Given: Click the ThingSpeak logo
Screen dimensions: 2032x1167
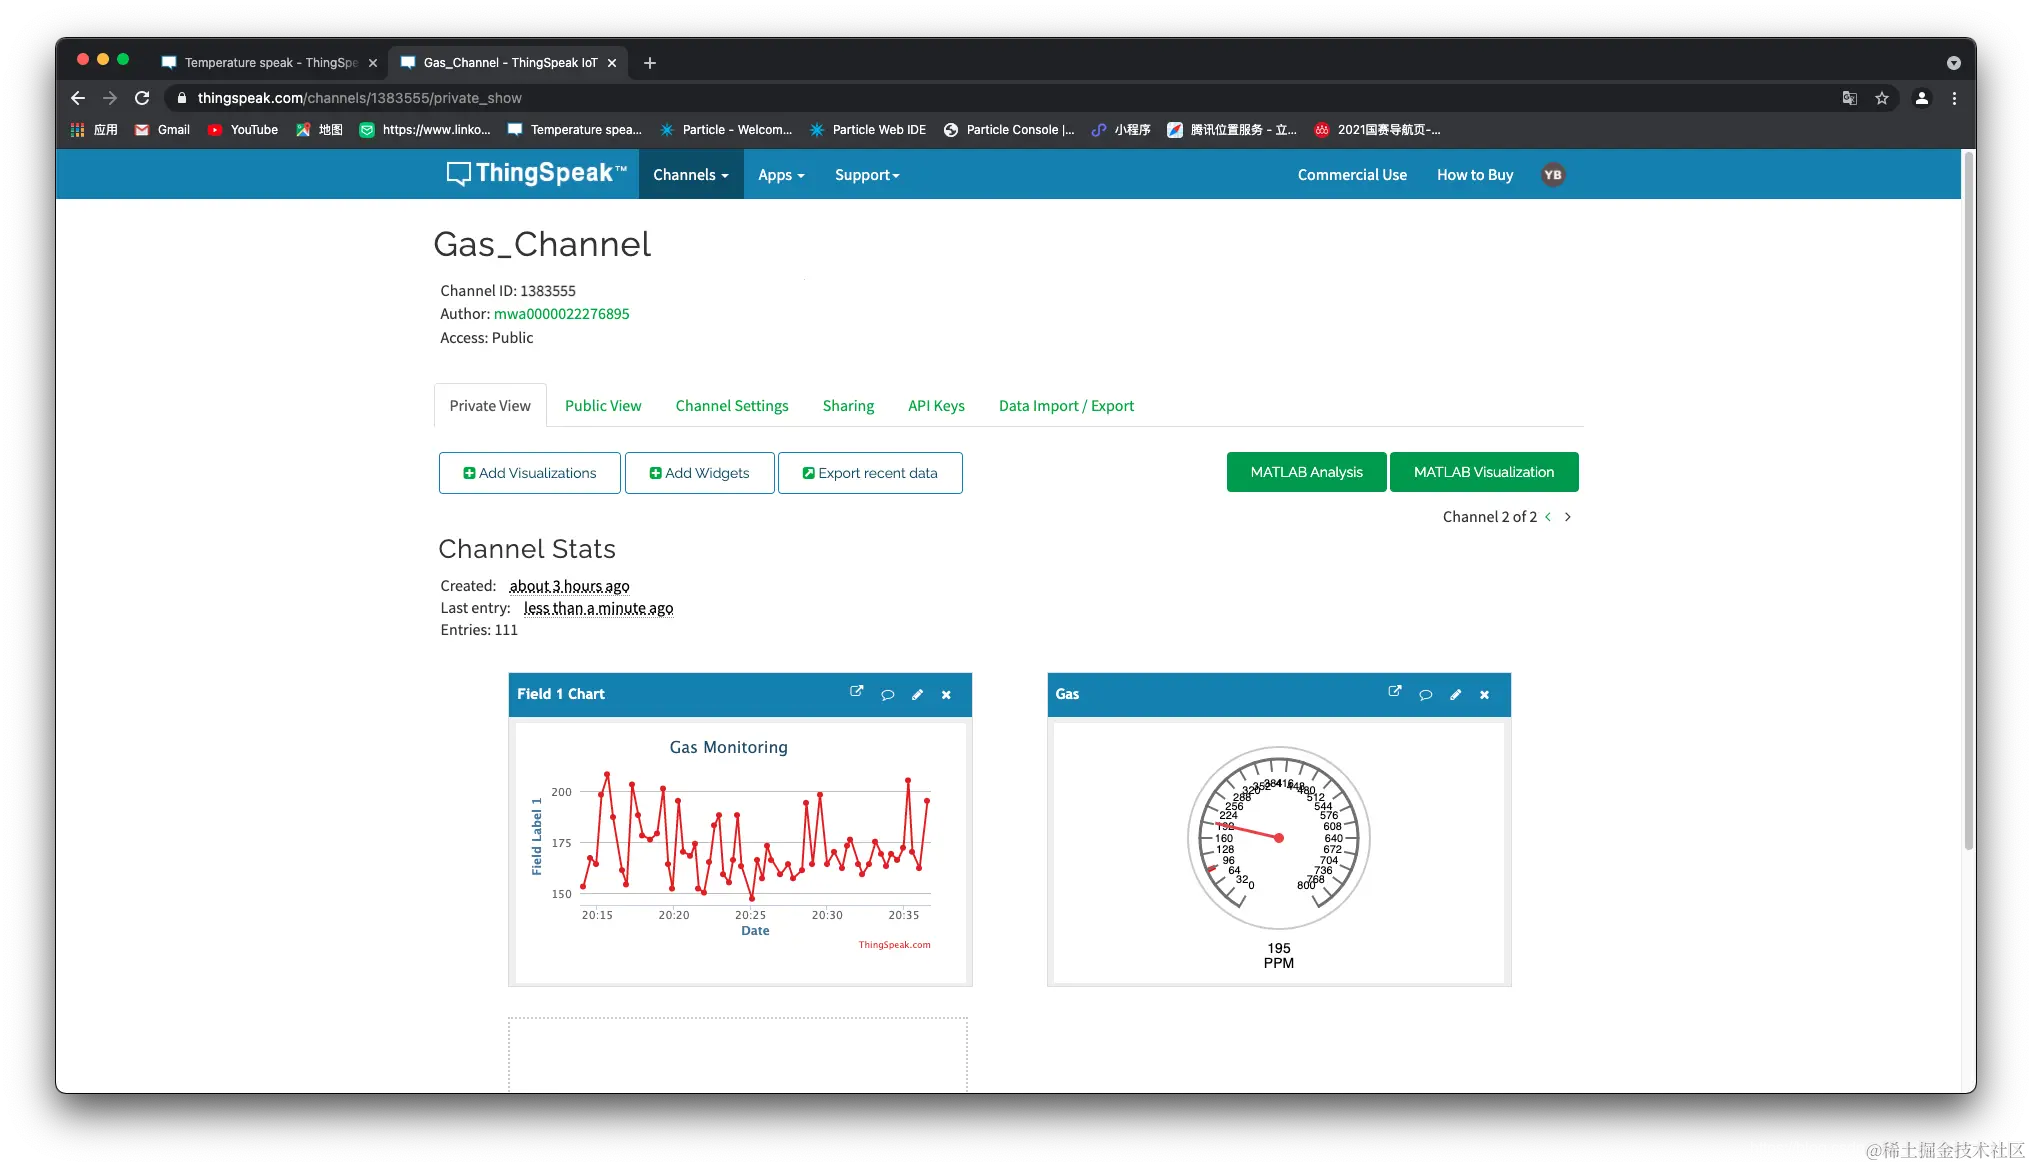Looking at the screenshot, I should (537, 174).
